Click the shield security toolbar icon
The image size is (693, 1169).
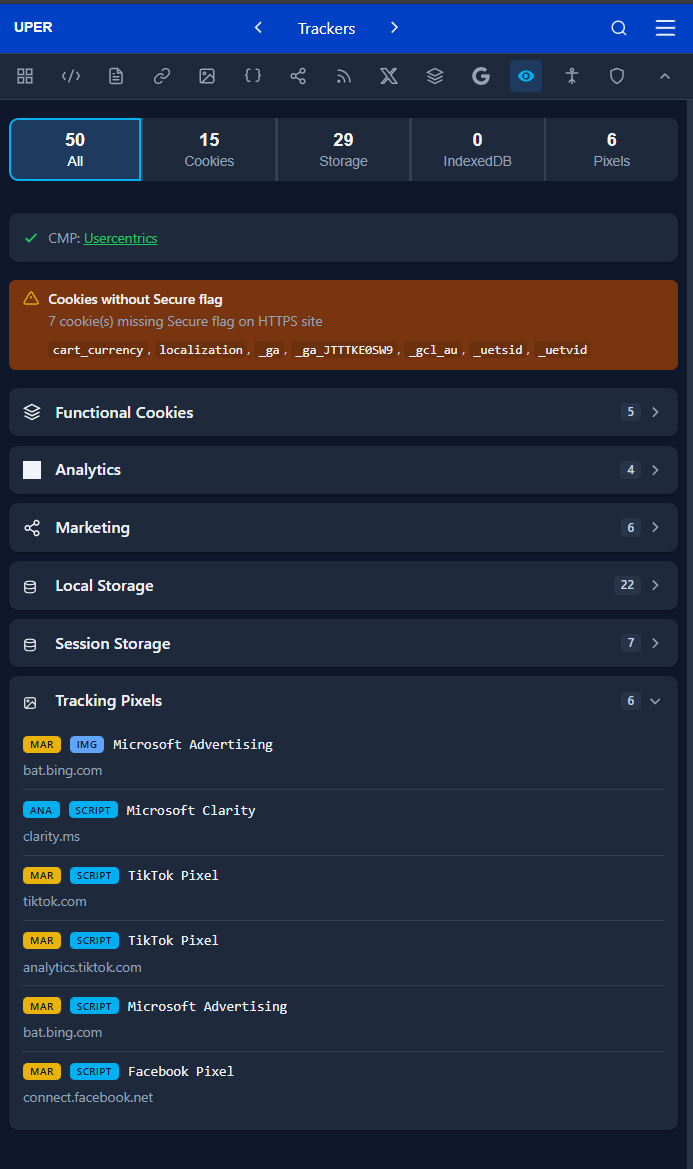coord(616,75)
